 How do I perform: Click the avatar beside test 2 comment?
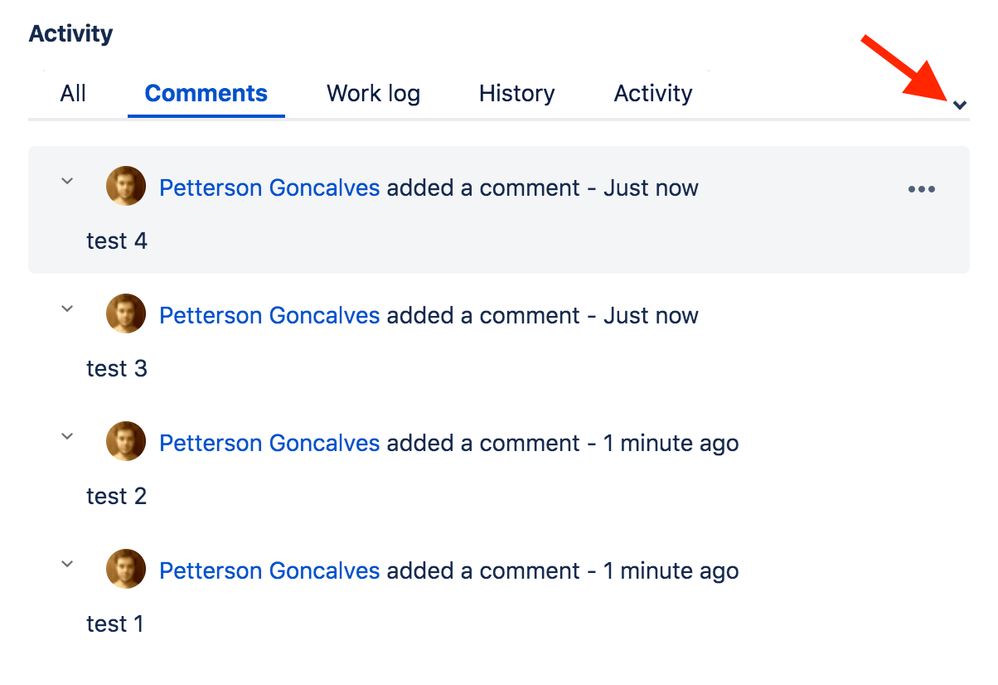pos(125,441)
